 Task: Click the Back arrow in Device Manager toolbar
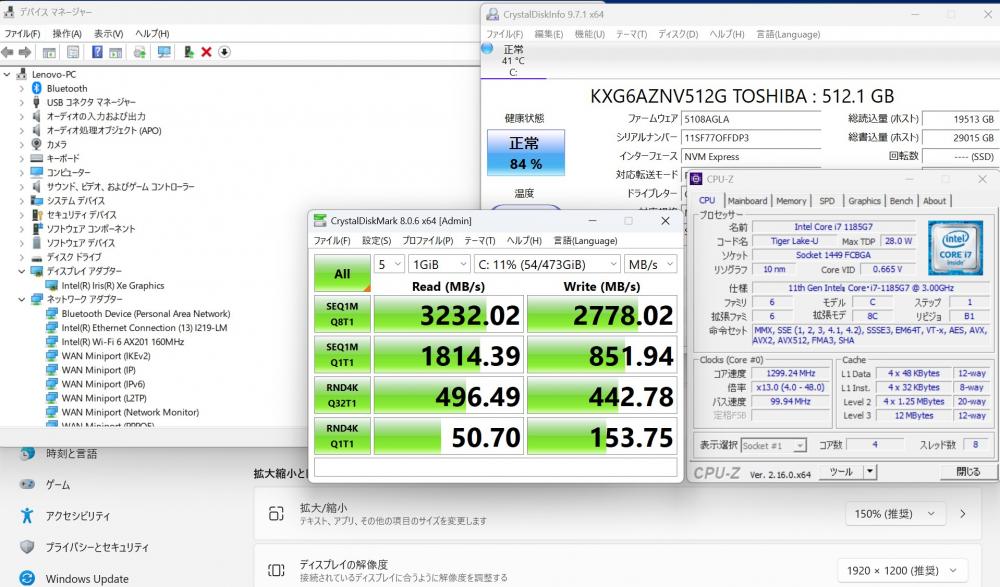coord(8,52)
